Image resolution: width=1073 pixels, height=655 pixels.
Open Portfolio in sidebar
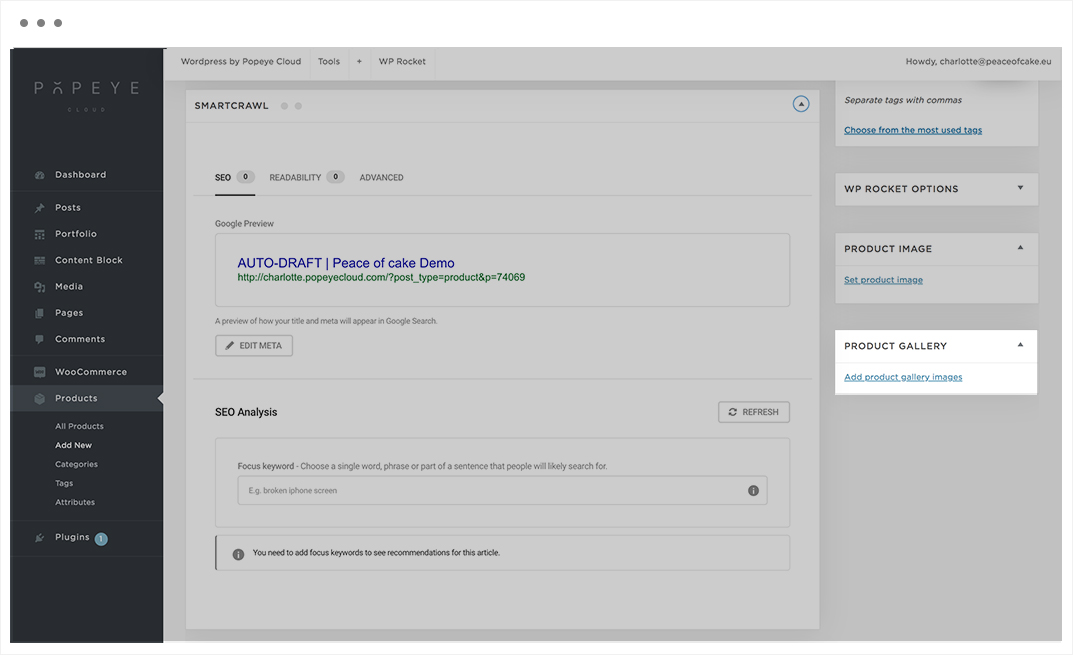pyautogui.click(x=76, y=234)
